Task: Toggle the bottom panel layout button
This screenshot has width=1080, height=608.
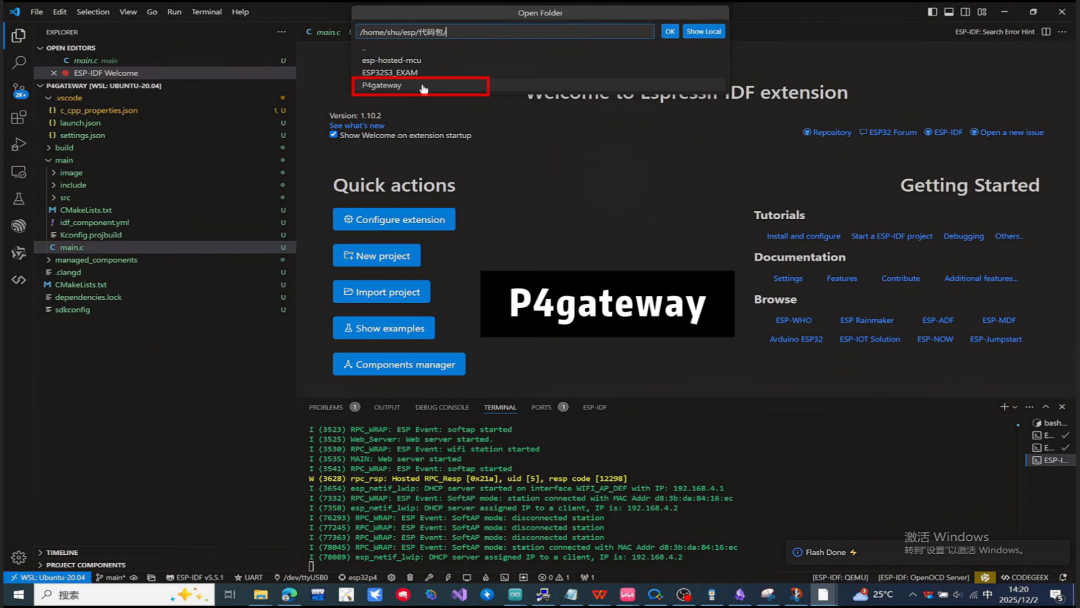Action: coord(948,12)
